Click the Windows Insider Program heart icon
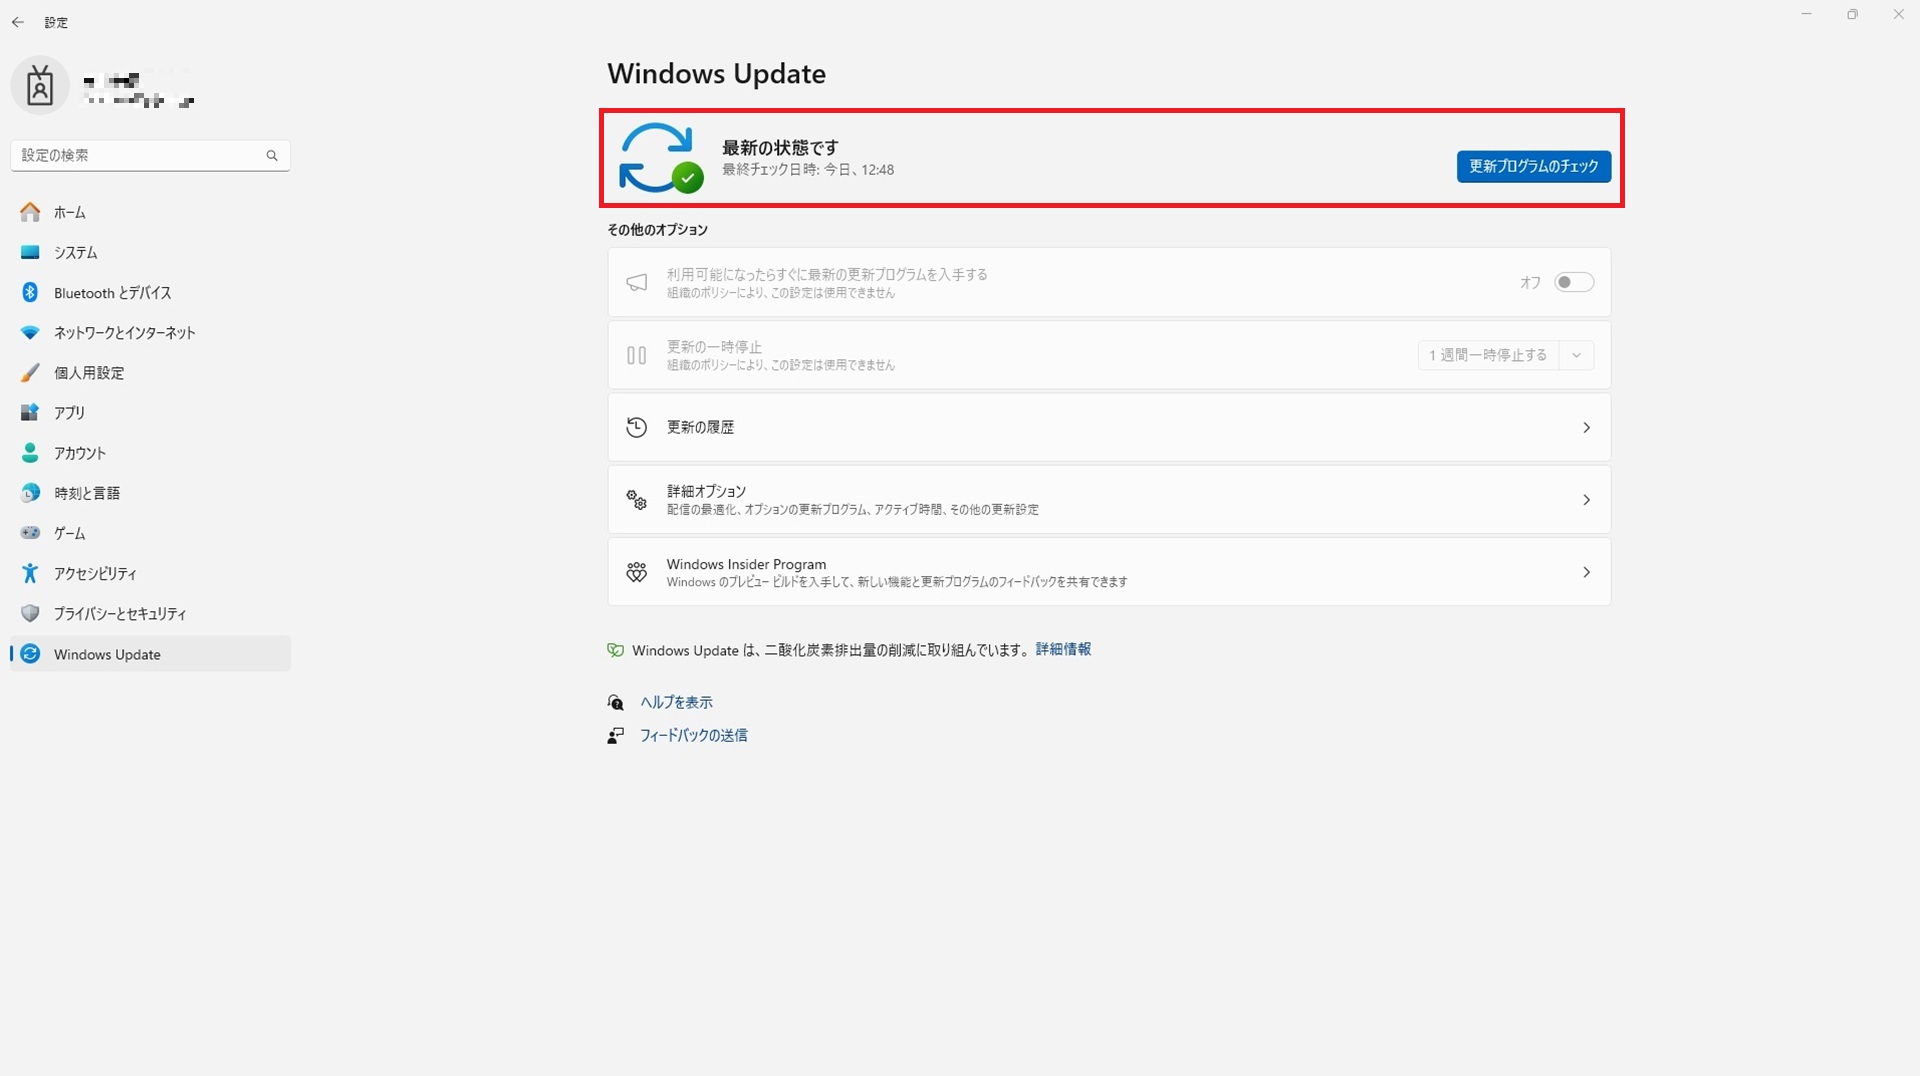1920x1076 pixels. (637, 572)
